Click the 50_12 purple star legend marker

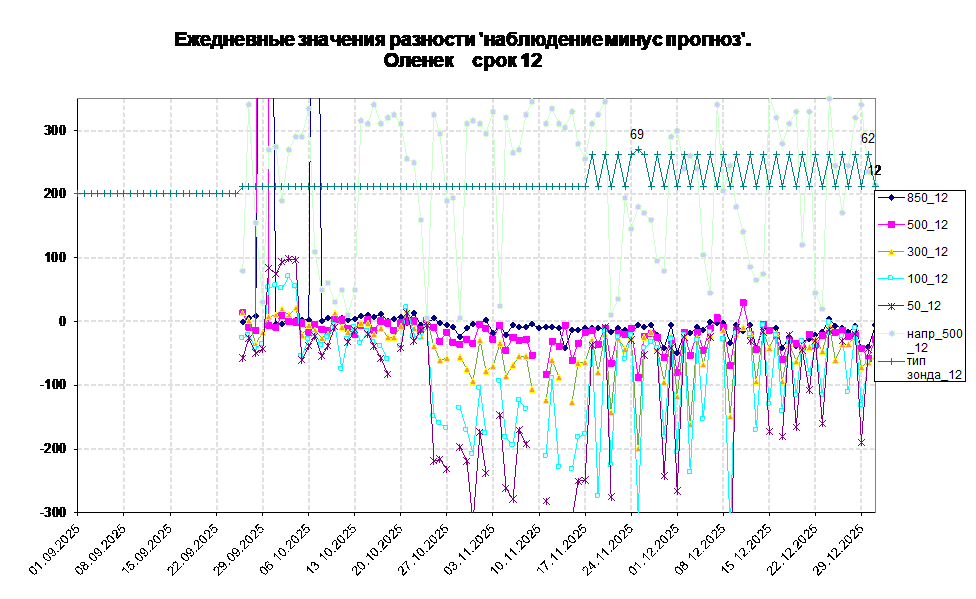tap(891, 306)
